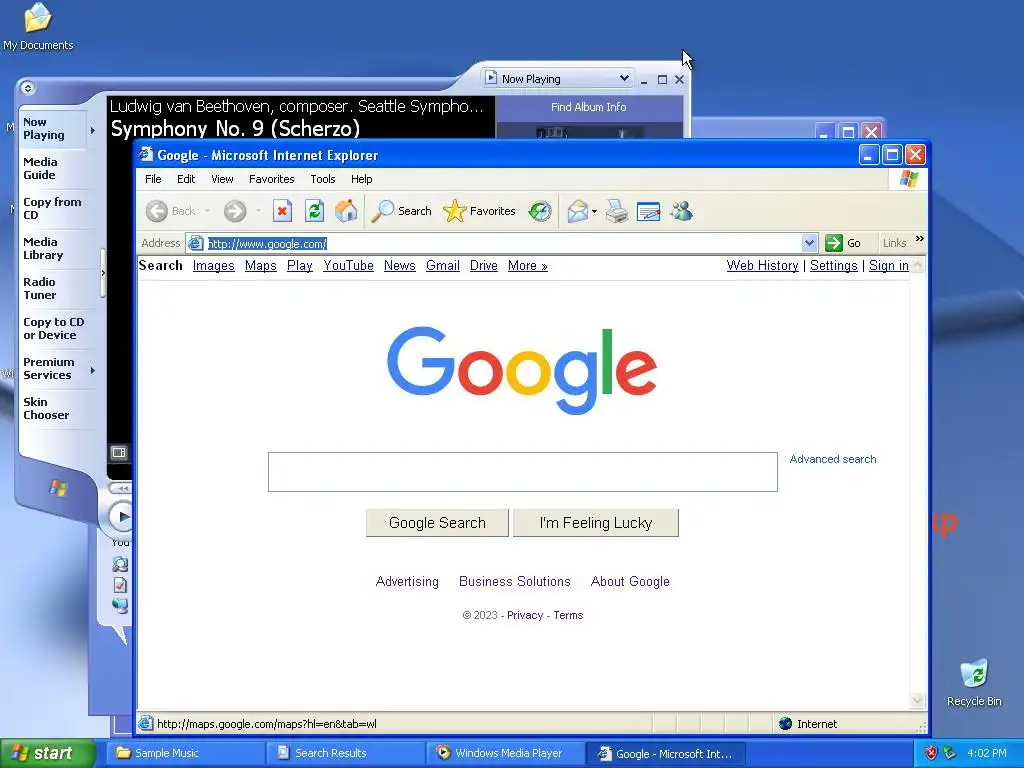Open Messenger via the two-people icon
This screenshot has height=768, width=1024.
pos(681,211)
